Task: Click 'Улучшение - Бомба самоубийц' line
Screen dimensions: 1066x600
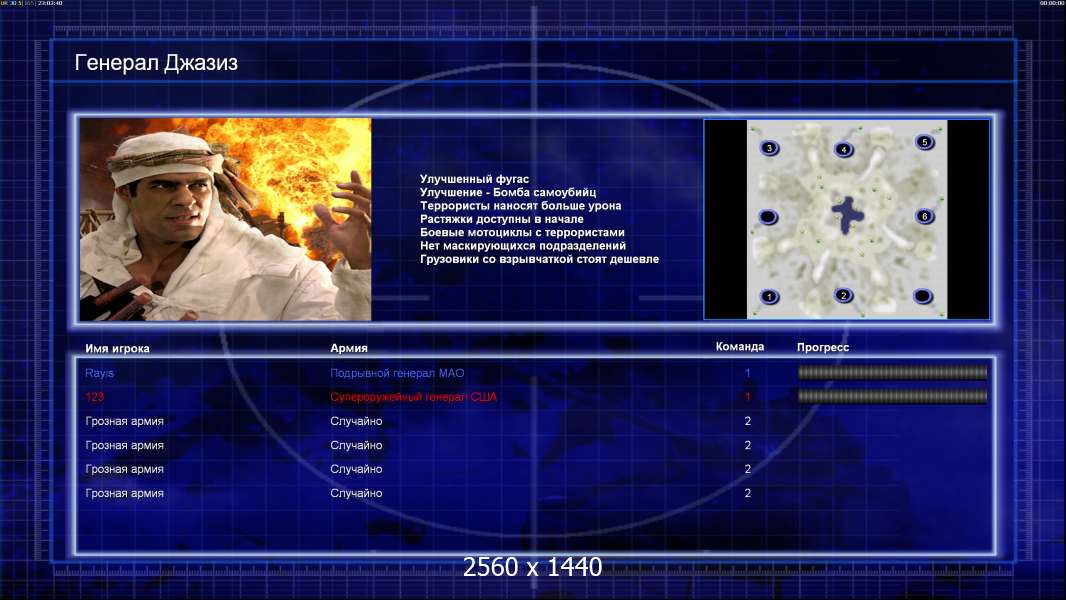Action: (x=508, y=192)
